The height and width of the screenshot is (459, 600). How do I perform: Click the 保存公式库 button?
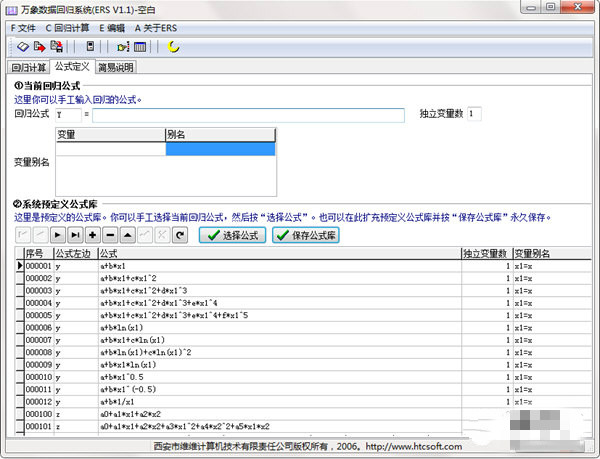coord(306,235)
